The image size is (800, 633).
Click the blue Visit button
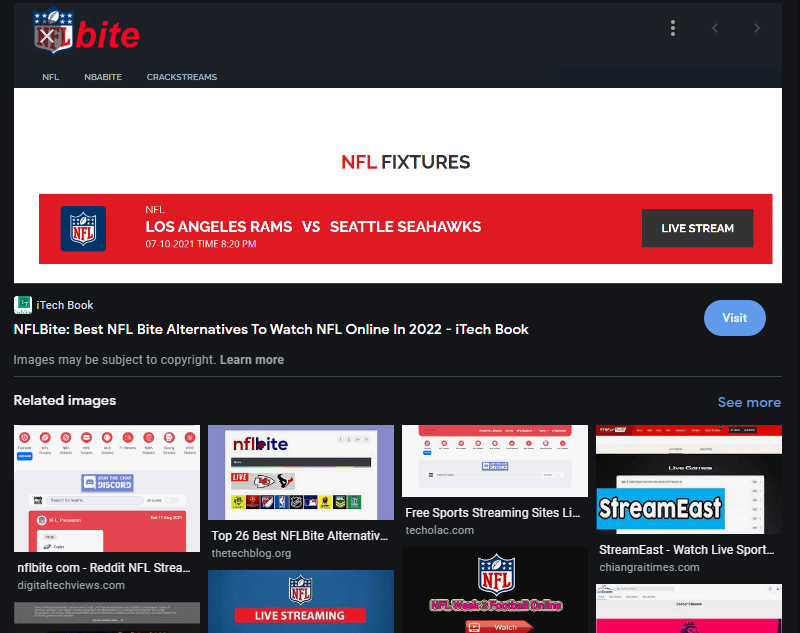pyautogui.click(x=735, y=318)
